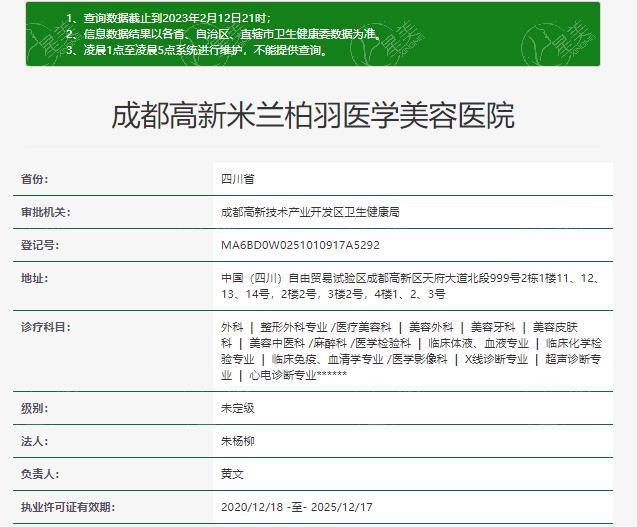Click the 级别 field label
Image resolution: width=637 pixels, height=527 pixels.
pos(35,408)
